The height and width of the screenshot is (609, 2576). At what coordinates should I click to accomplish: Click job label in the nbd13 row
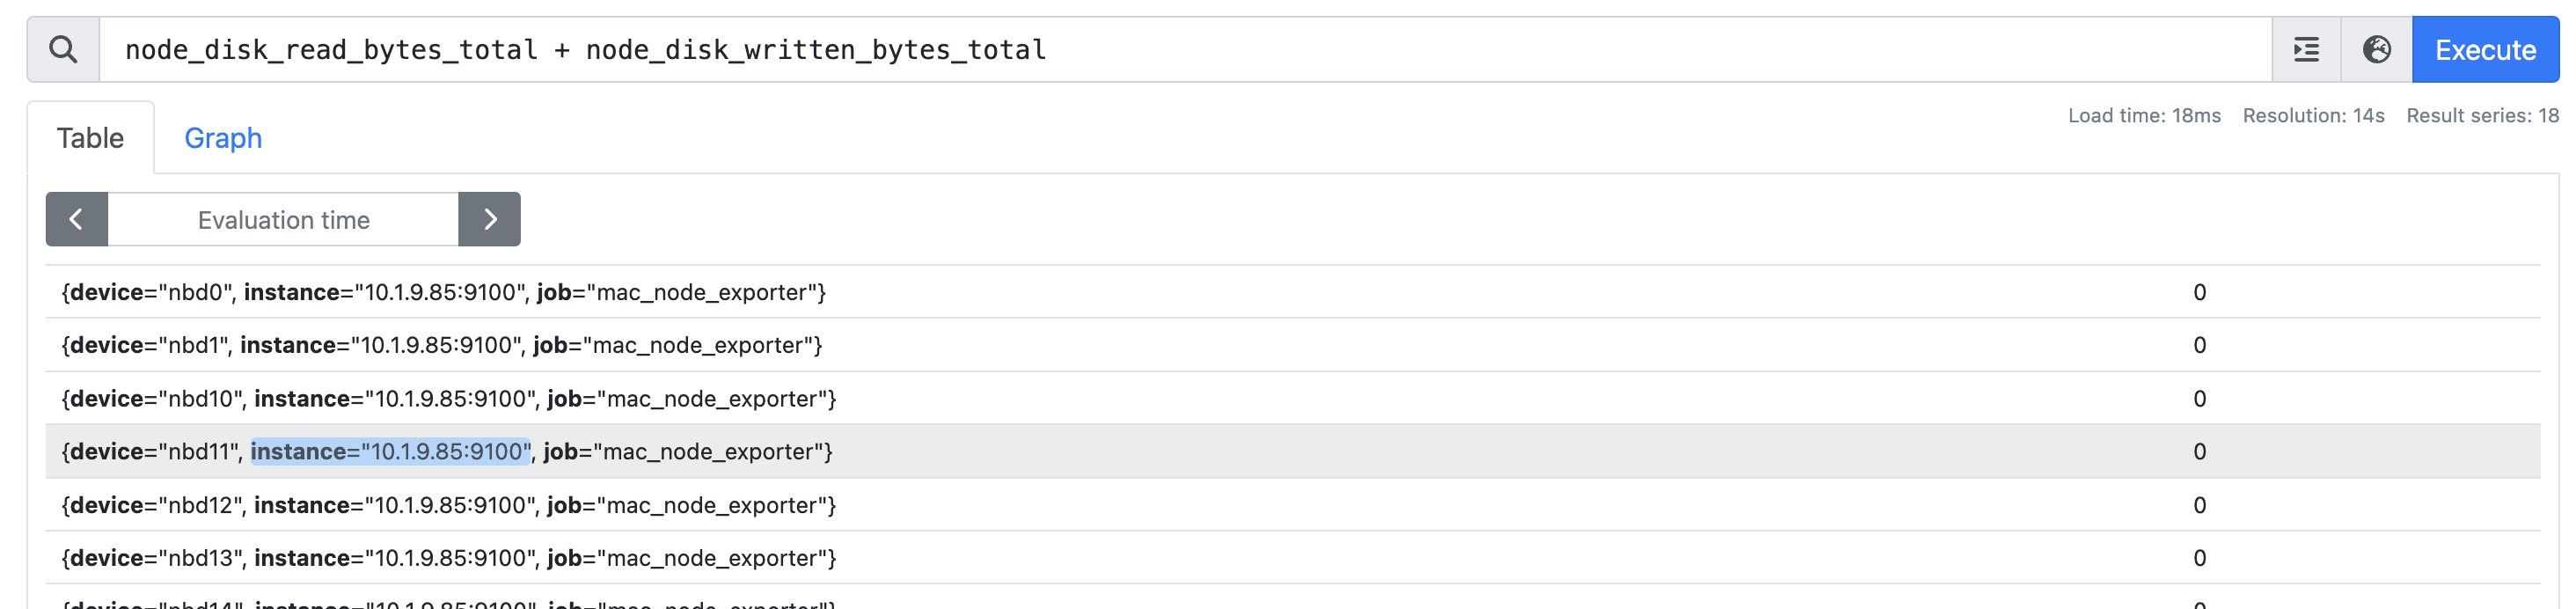tap(687, 558)
